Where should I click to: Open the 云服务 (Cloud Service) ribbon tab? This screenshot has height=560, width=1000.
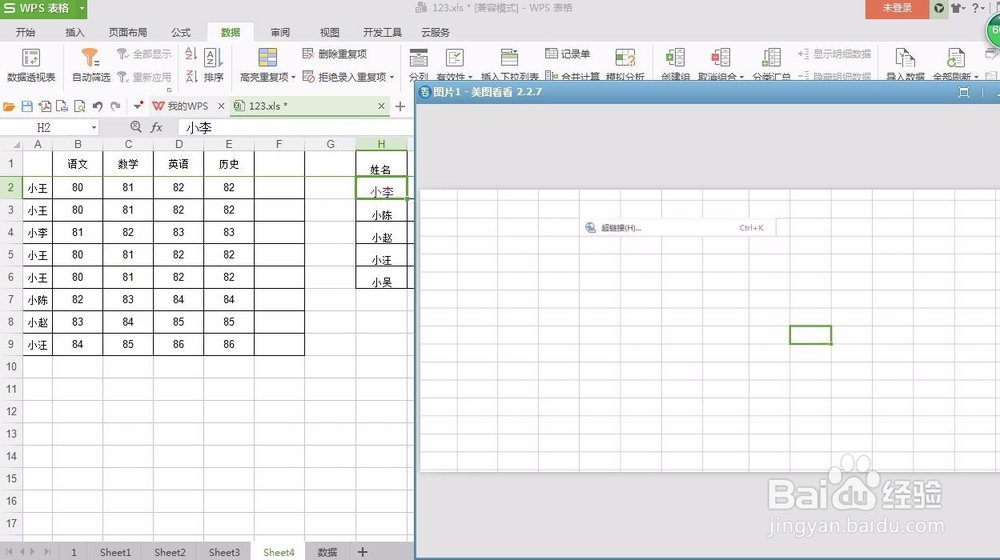click(435, 33)
